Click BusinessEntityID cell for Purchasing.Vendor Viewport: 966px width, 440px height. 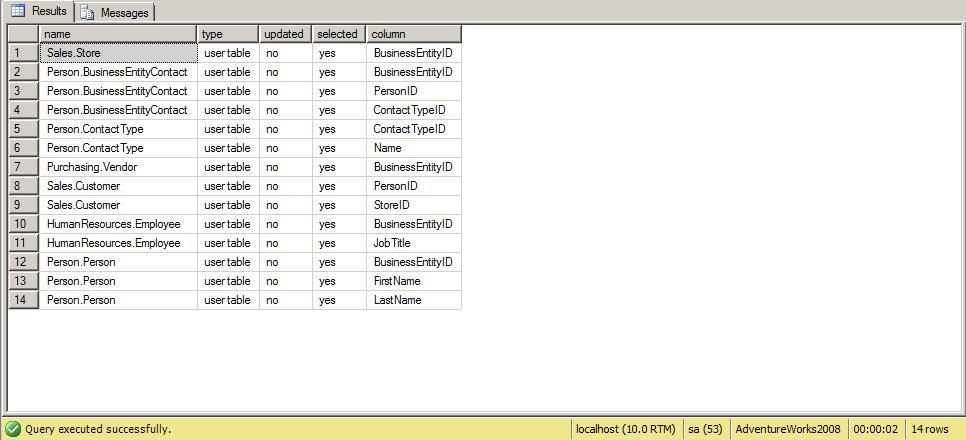click(413, 167)
